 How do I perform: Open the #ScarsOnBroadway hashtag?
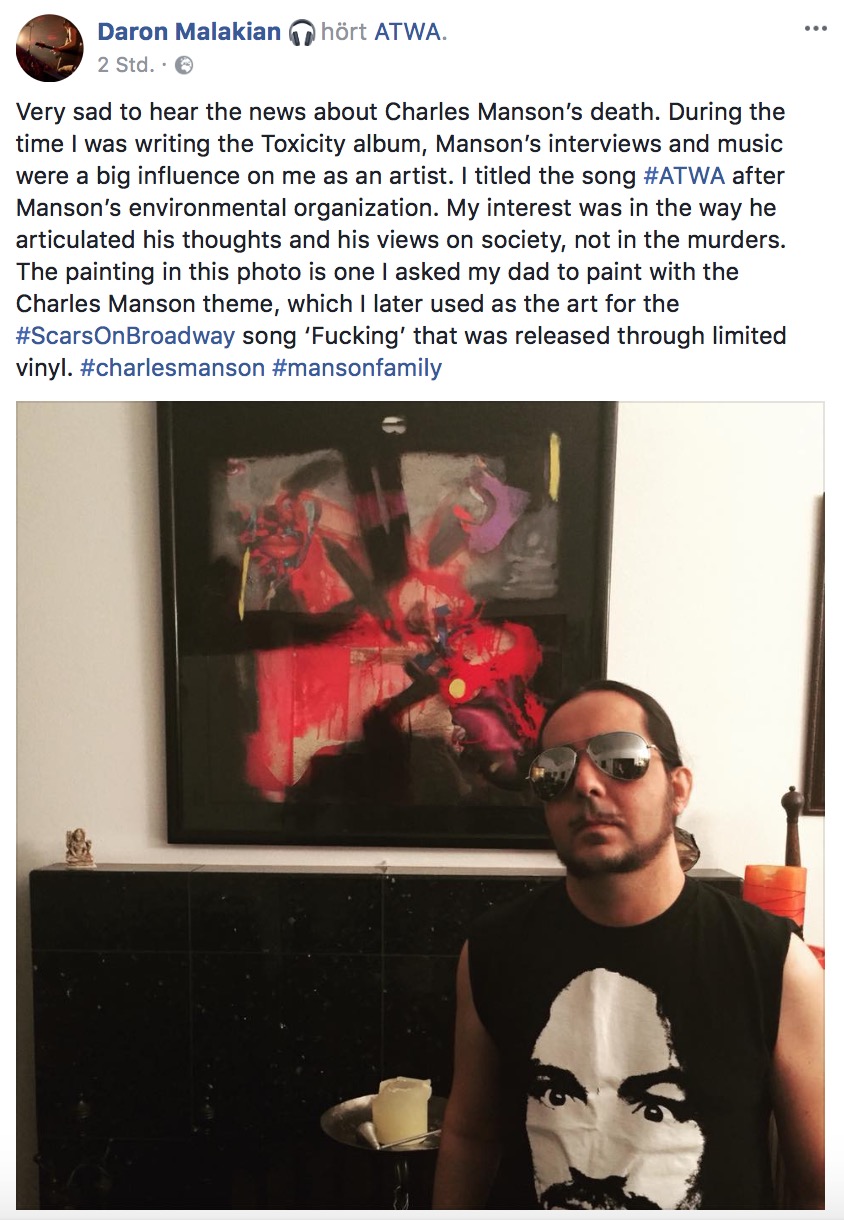point(126,335)
